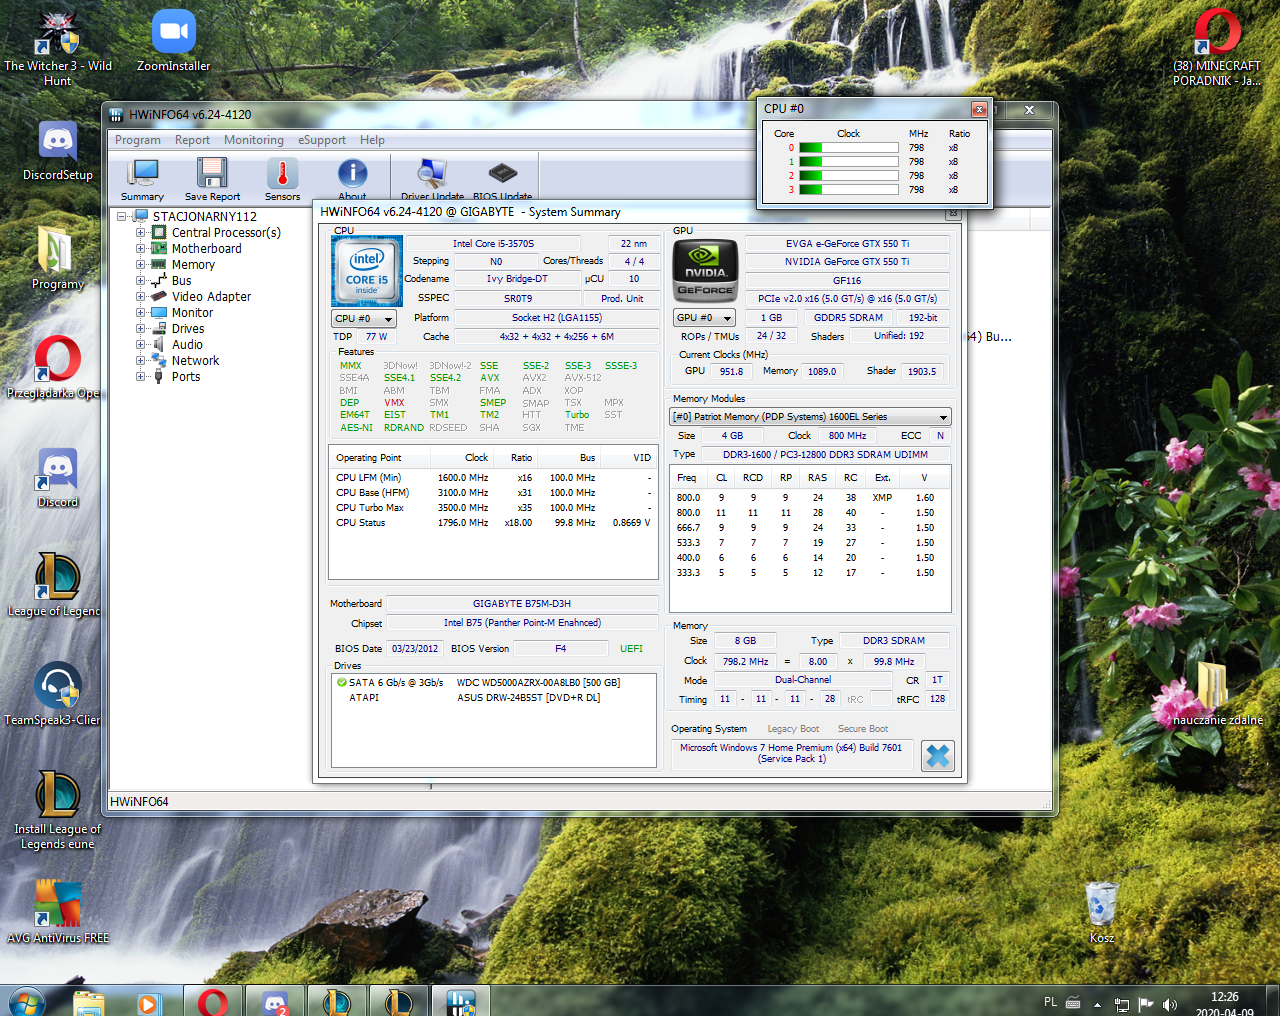Viewport: 1288px width, 1016px height.
Task: Click the Action Center flag tray icon
Action: [x=1146, y=1004]
